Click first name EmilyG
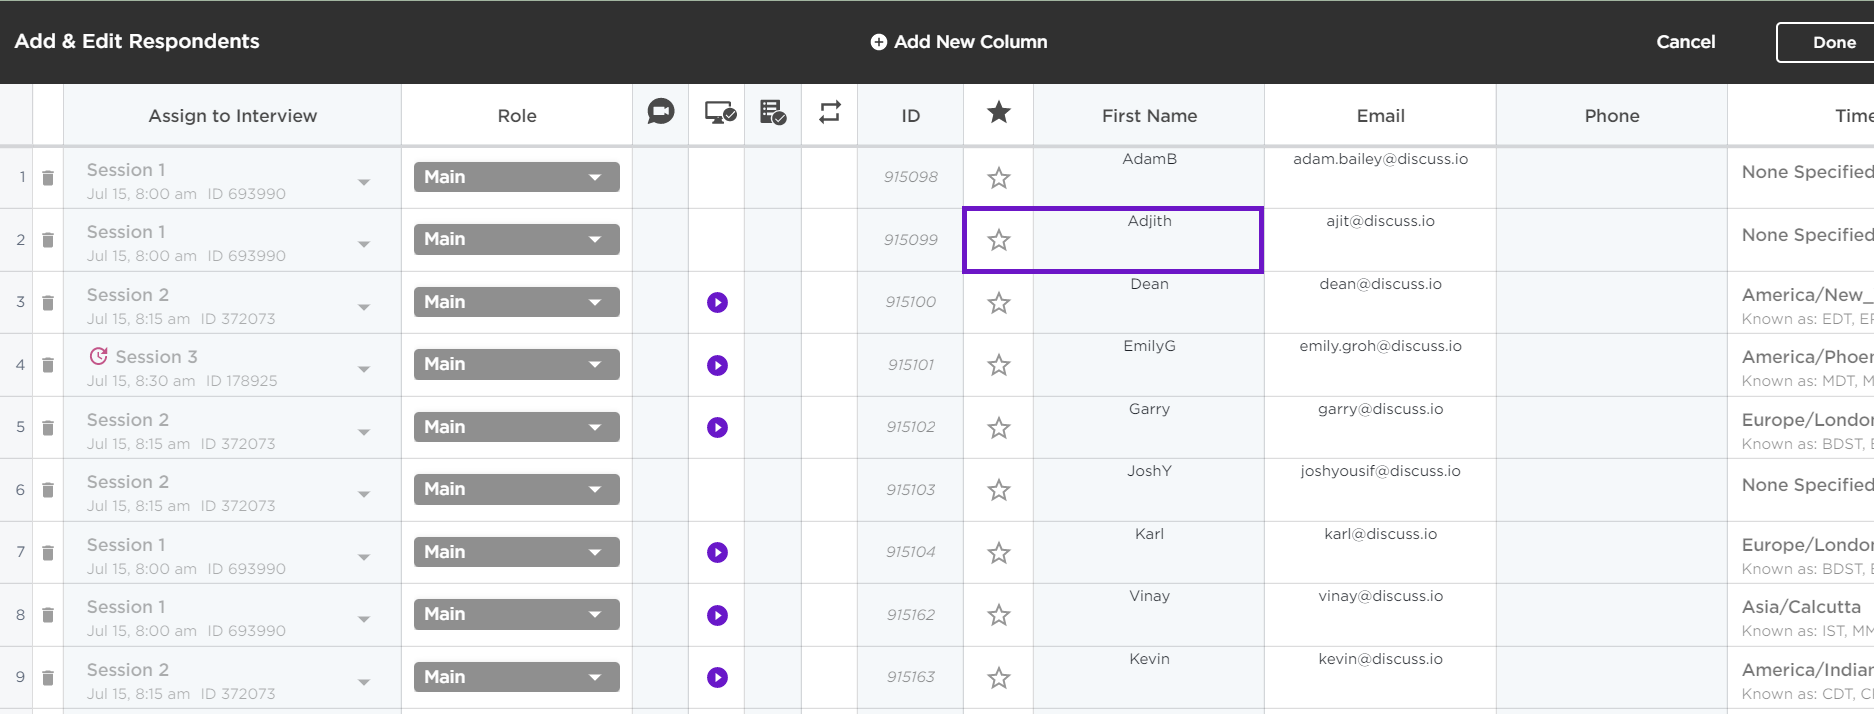This screenshot has width=1874, height=714. click(x=1149, y=346)
